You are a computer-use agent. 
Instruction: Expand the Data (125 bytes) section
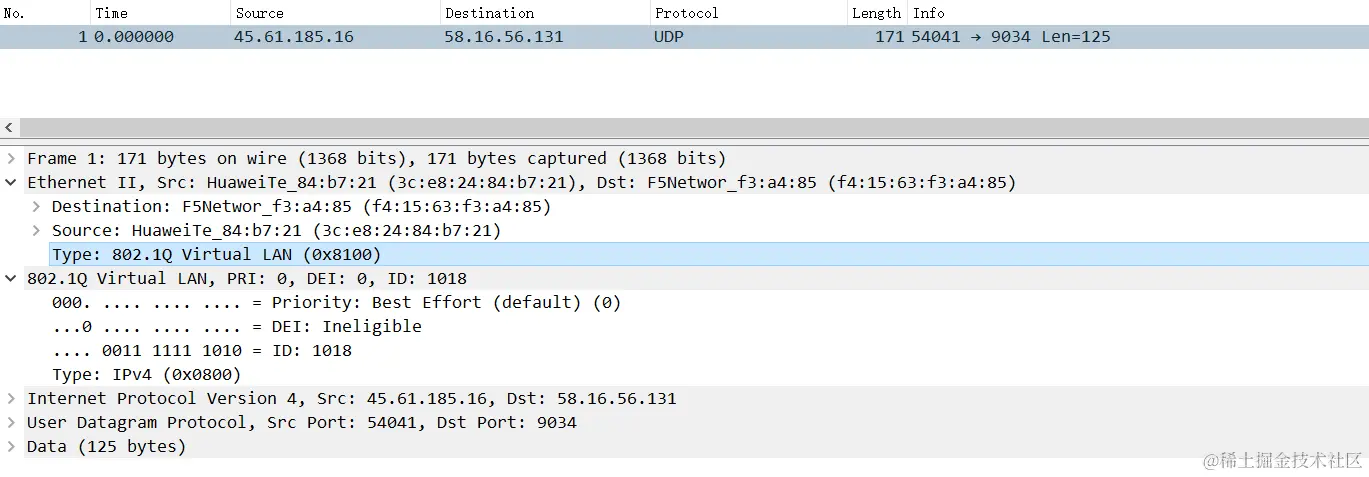pyautogui.click(x=11, y=447)
